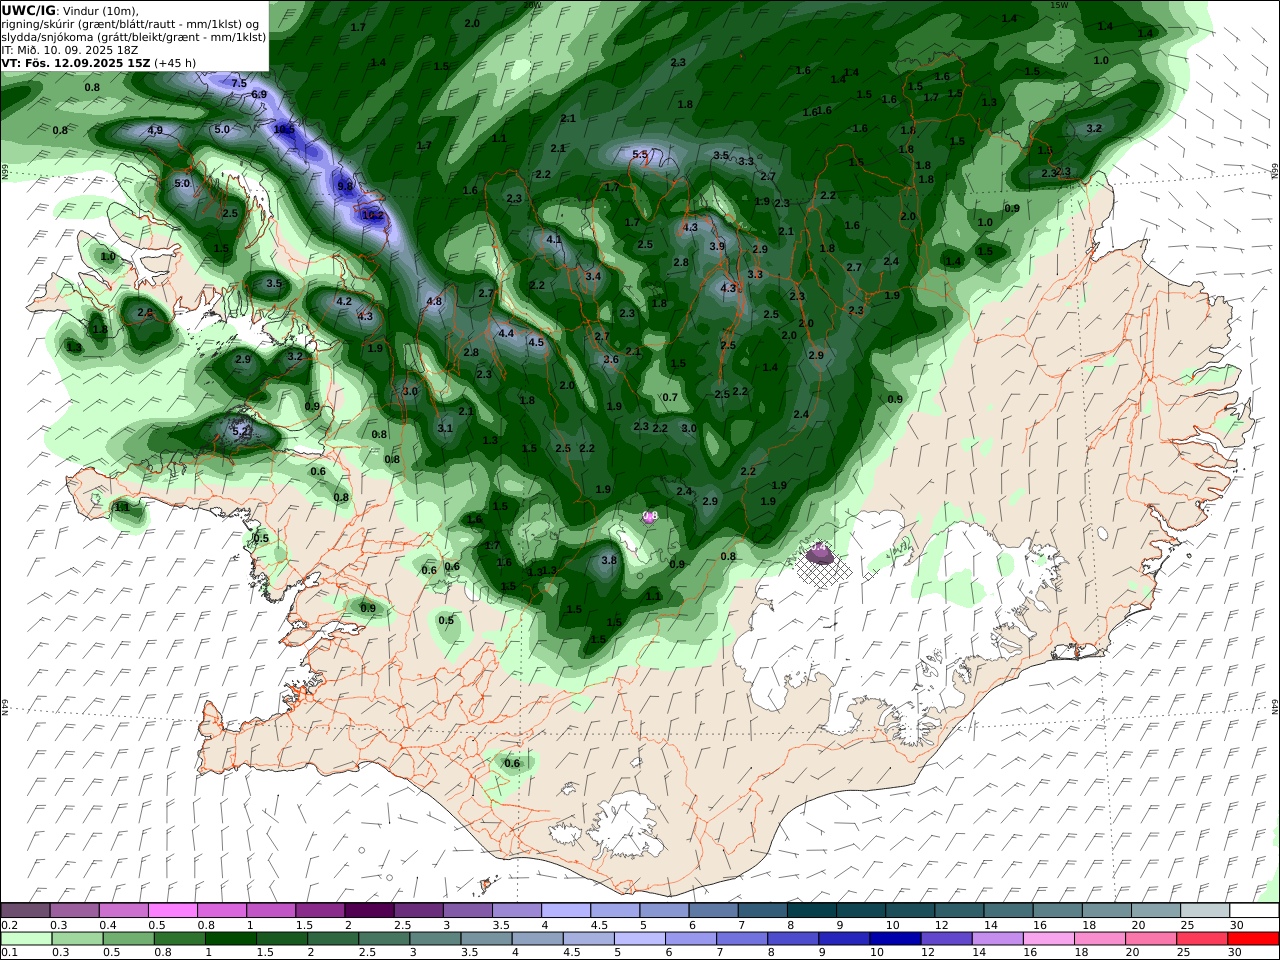Click the initial time 'IT: Mið. 10. 09. 2025 18Z'
Screen dimensions: 1280x960
(69, 49)
